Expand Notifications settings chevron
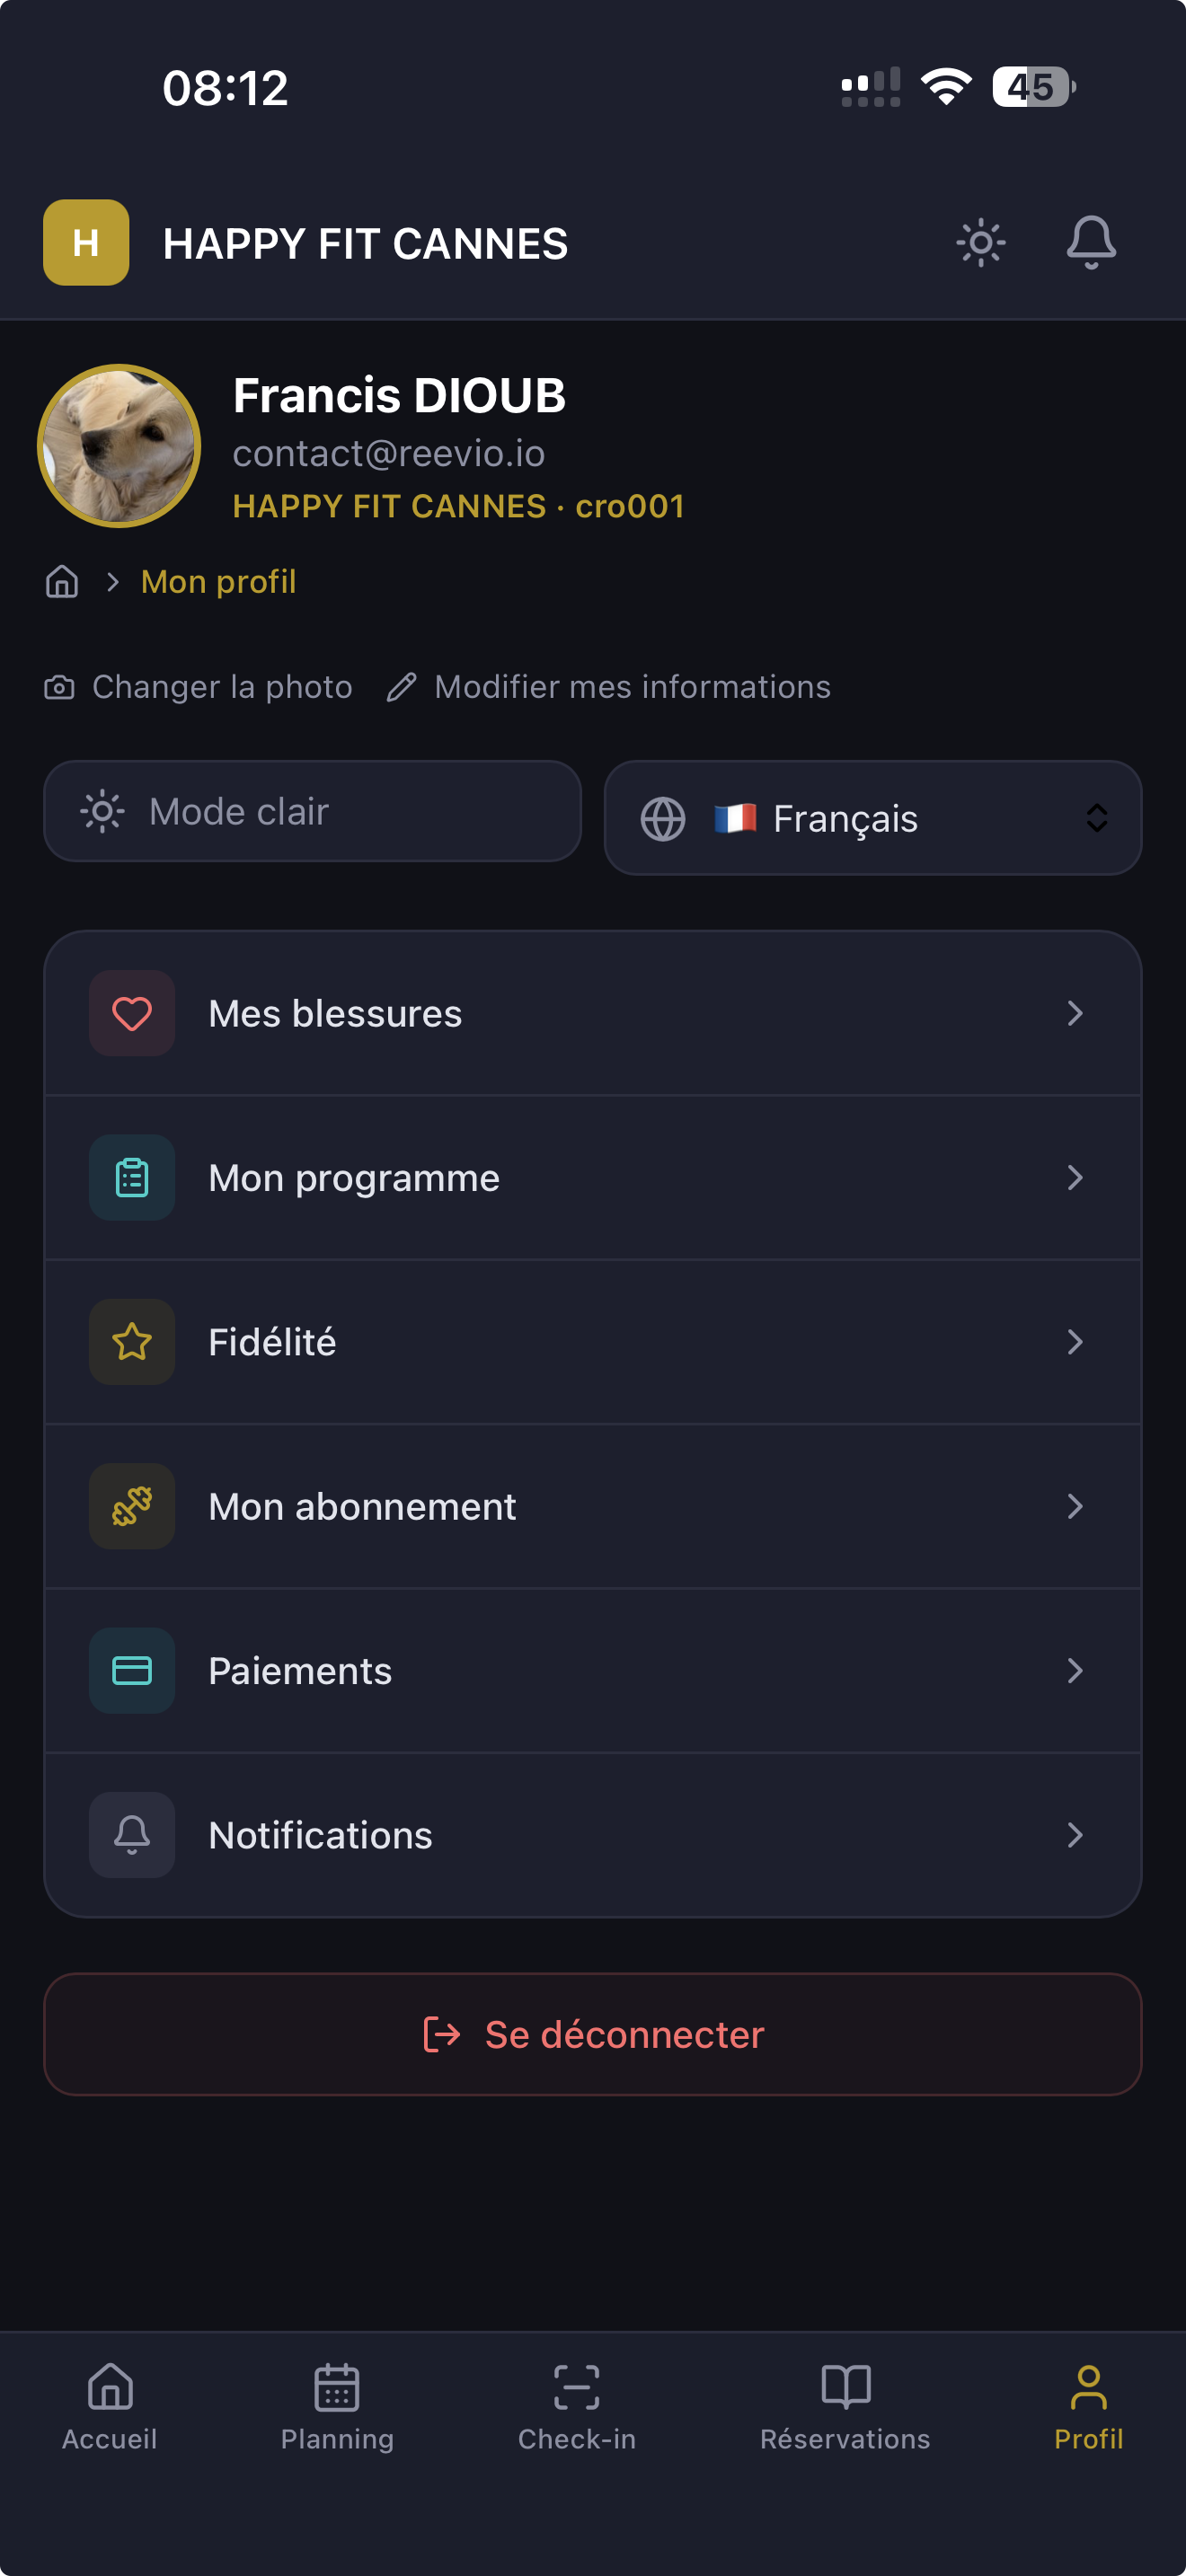The height and width of the screenshot is (2576, 1186). (1074, 1834)
